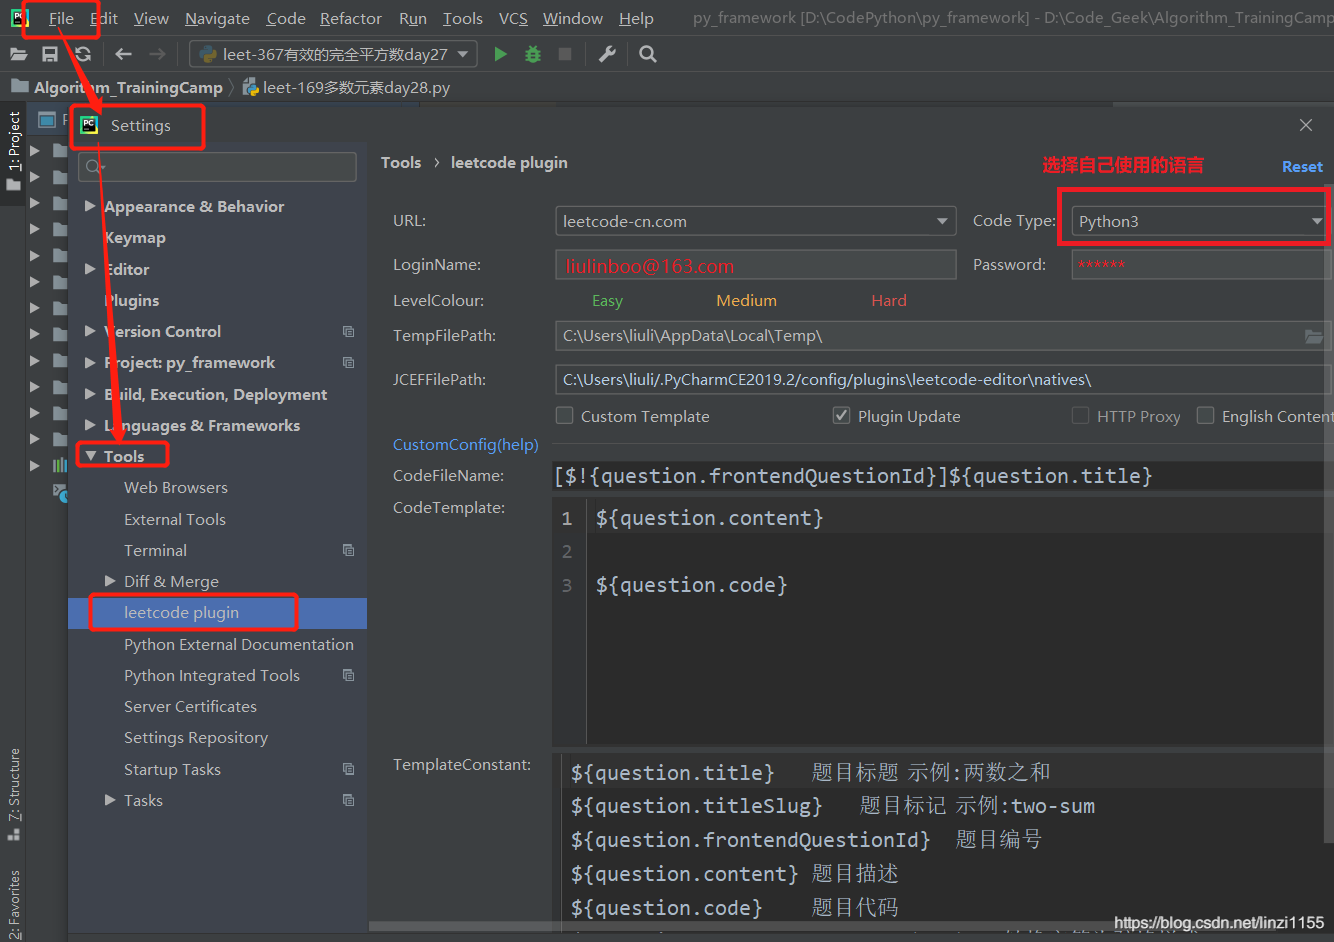Click the LoginName input field
1334x942 pixels.
pyautogui.click(x=755, y=264)
